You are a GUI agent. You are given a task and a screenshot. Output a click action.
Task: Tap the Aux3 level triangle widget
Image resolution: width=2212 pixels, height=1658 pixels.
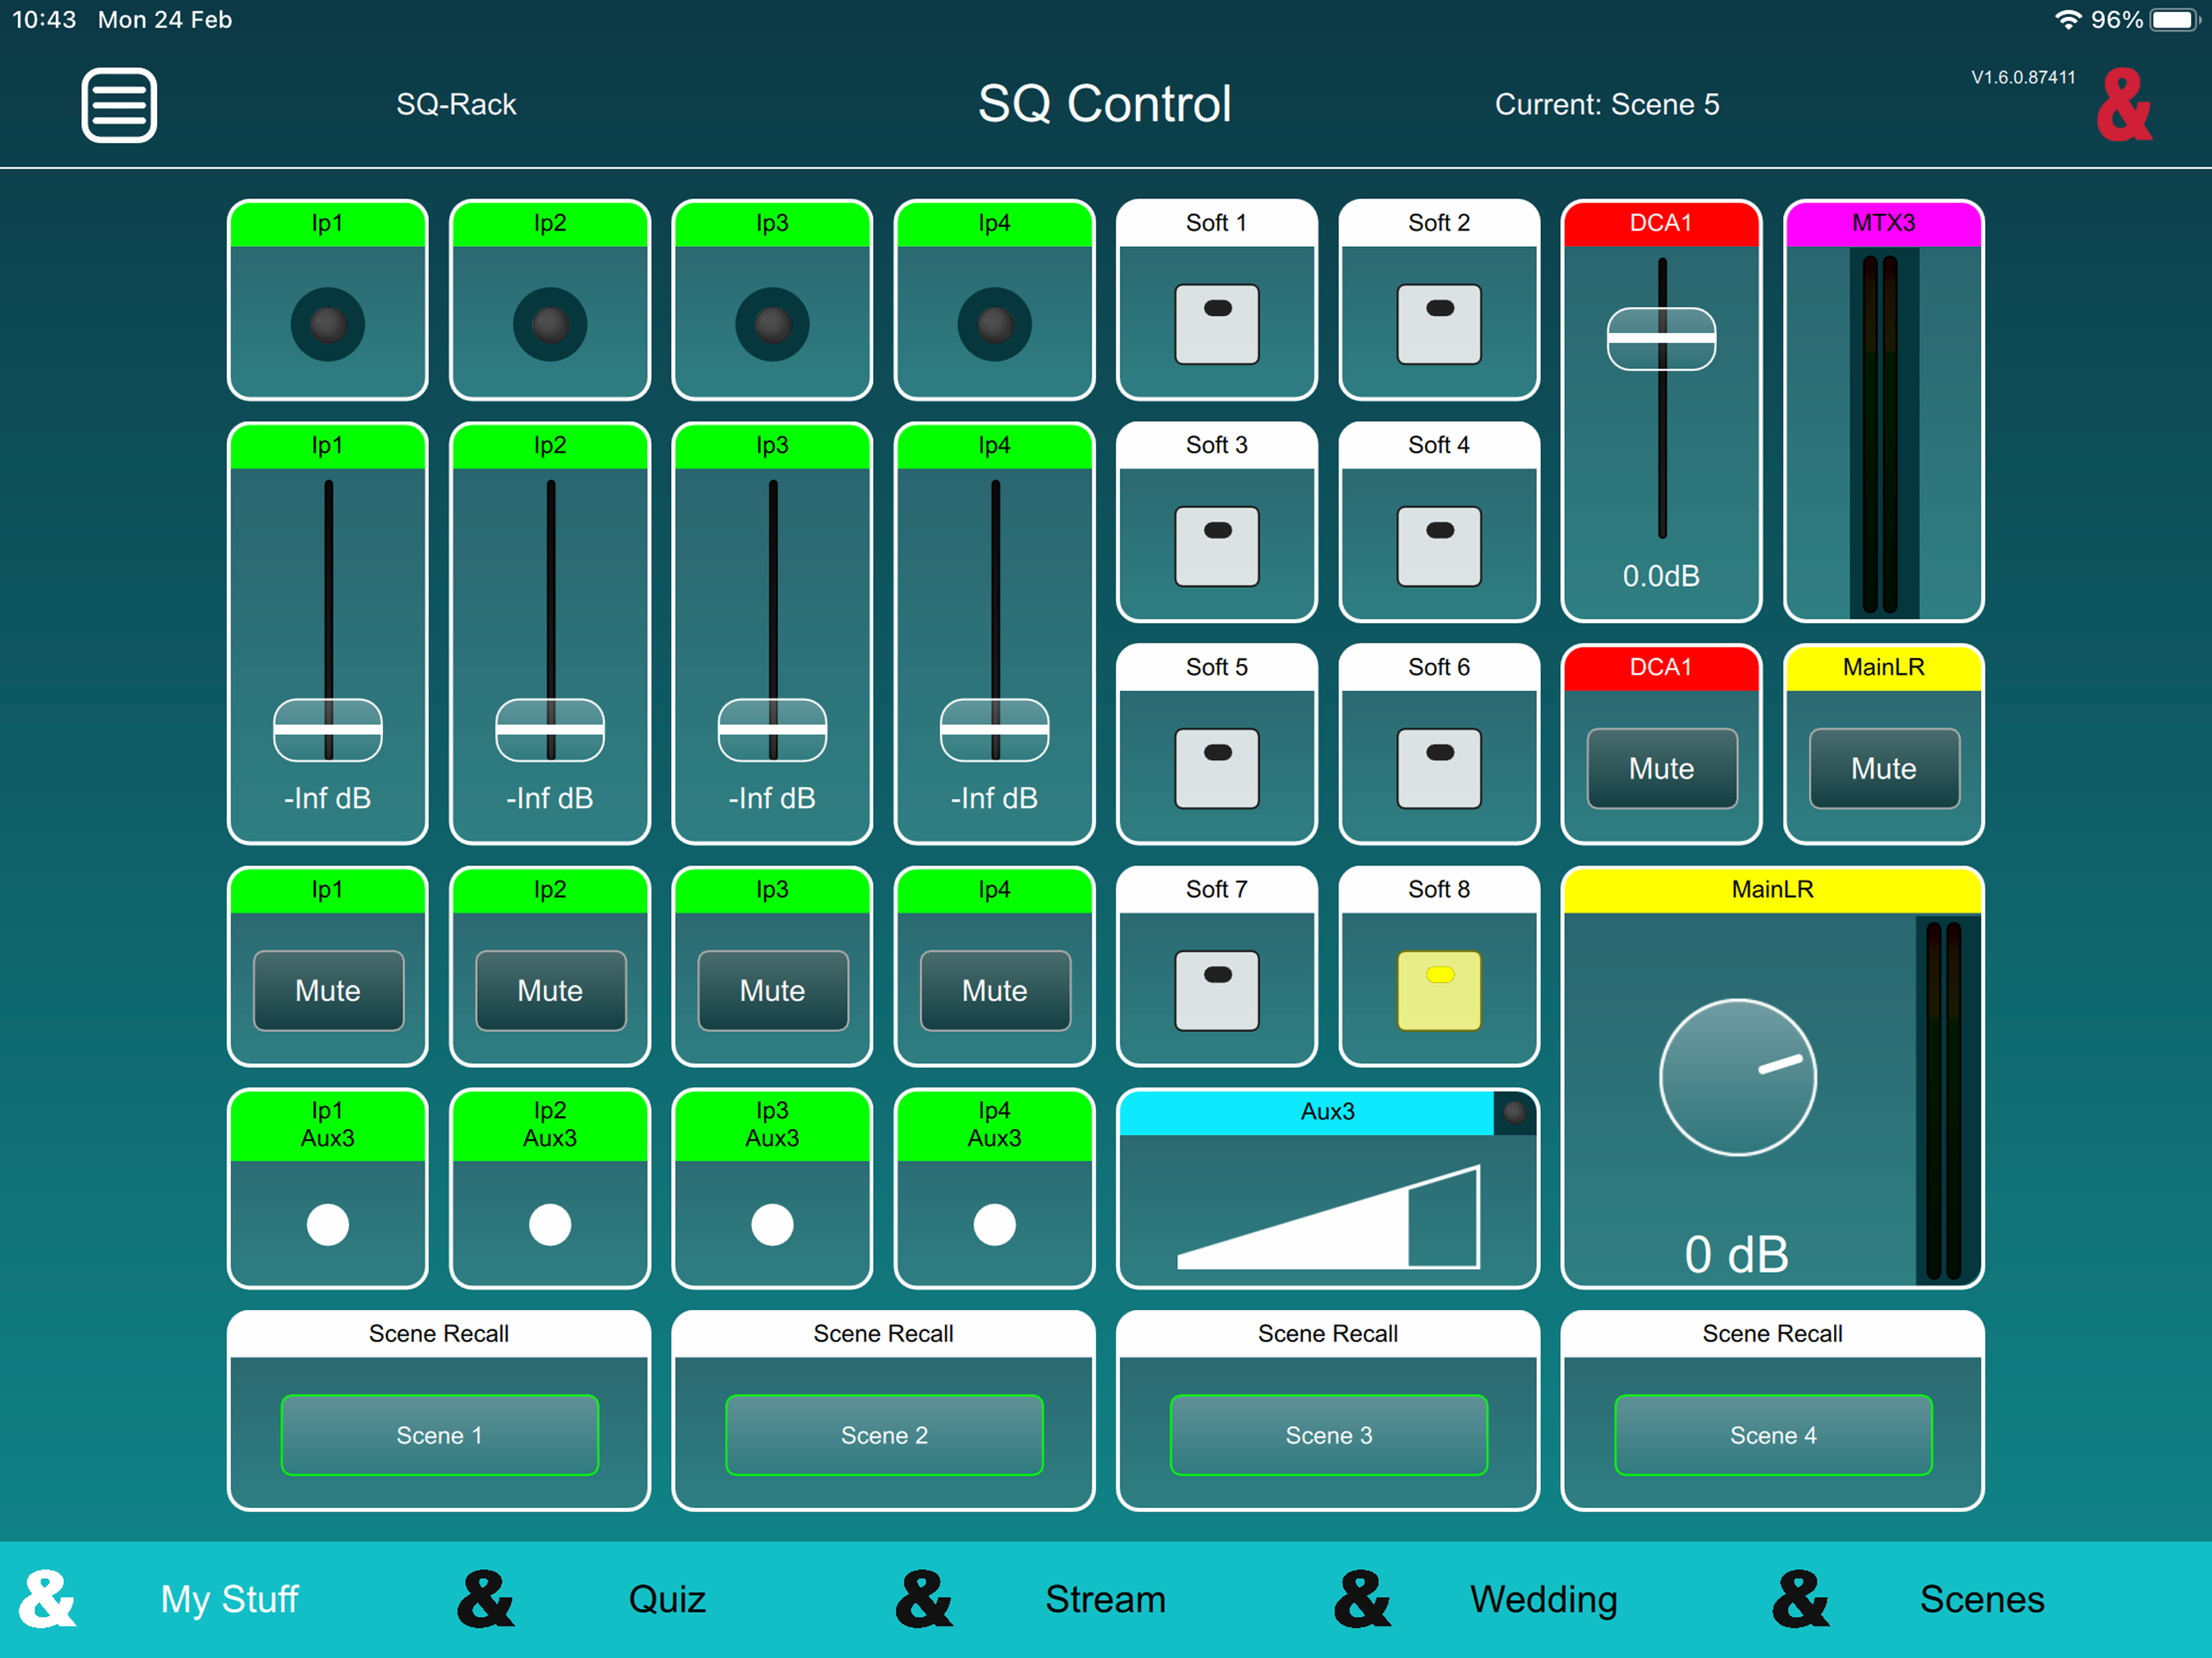coord(1328,1216)
